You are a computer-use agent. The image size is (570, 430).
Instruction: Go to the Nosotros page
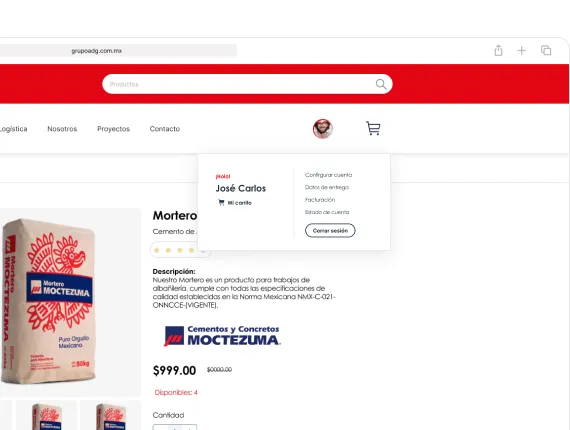click(62, 129)
